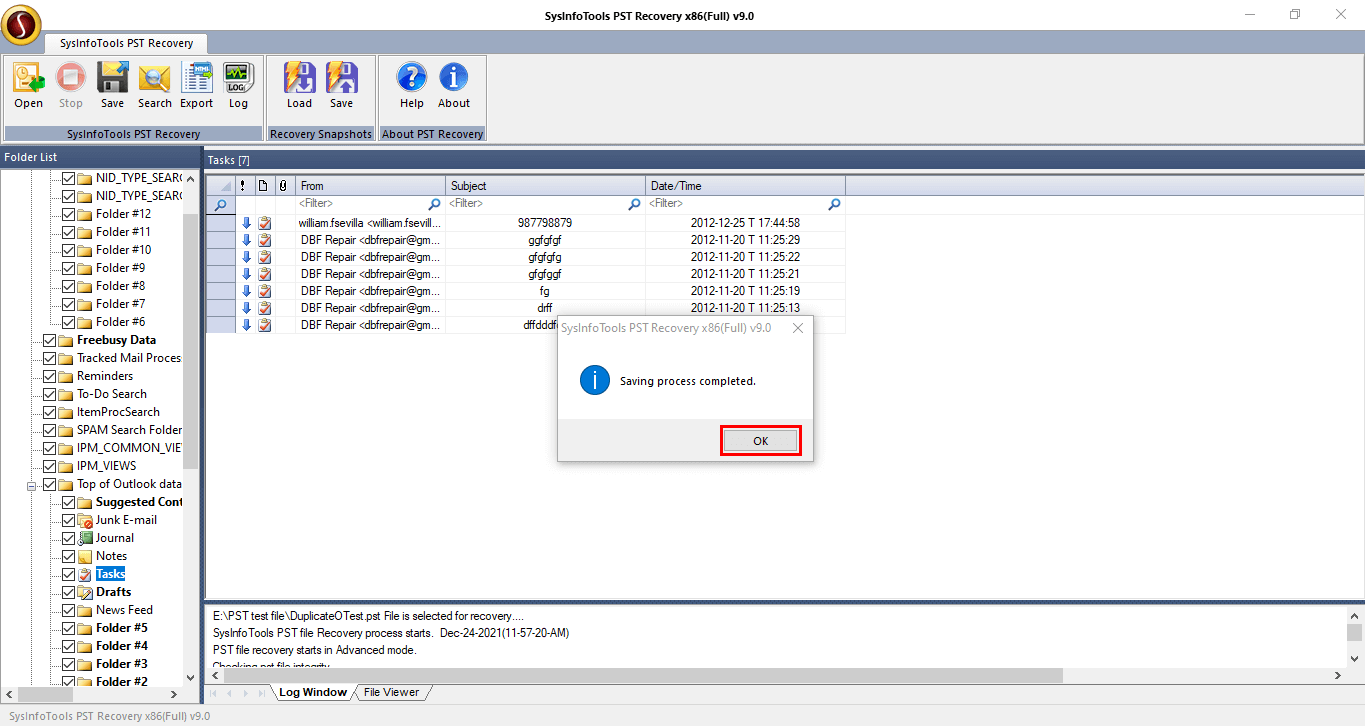Viewport: 1365px width, 726px height.
Task: Select the Suggested Contacts folder
Action: click(x=139, y=502)
